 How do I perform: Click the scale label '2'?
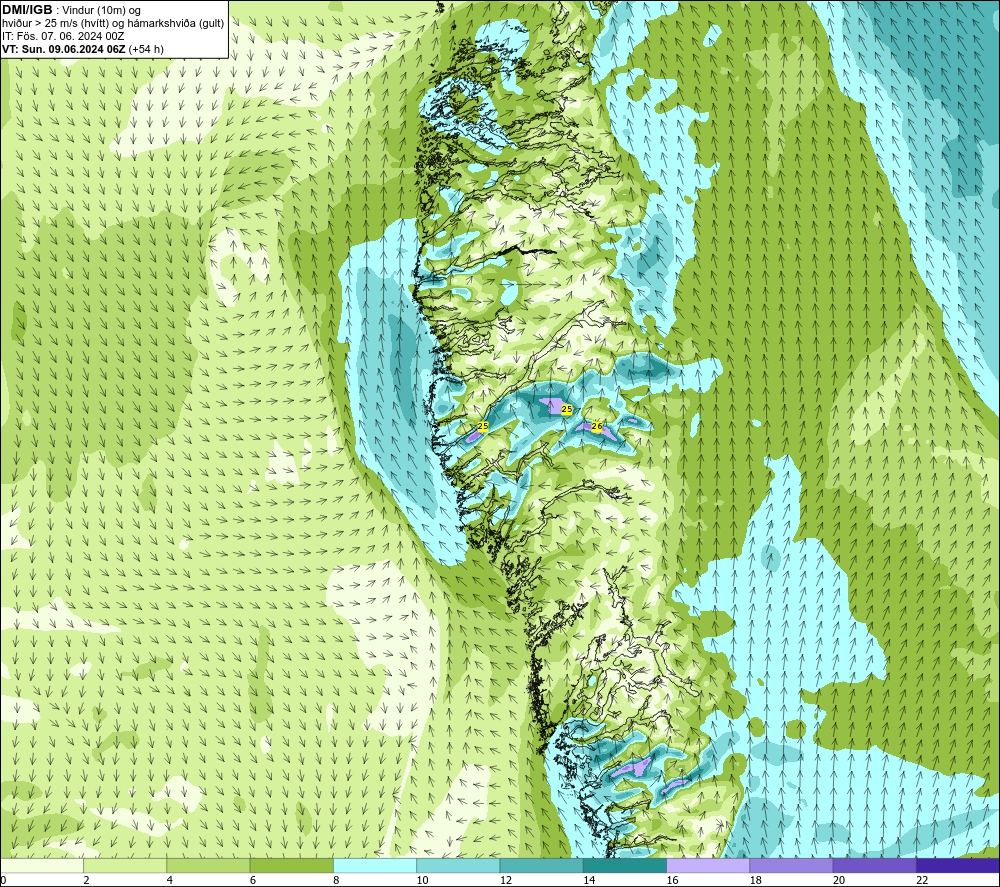[86, 881]
